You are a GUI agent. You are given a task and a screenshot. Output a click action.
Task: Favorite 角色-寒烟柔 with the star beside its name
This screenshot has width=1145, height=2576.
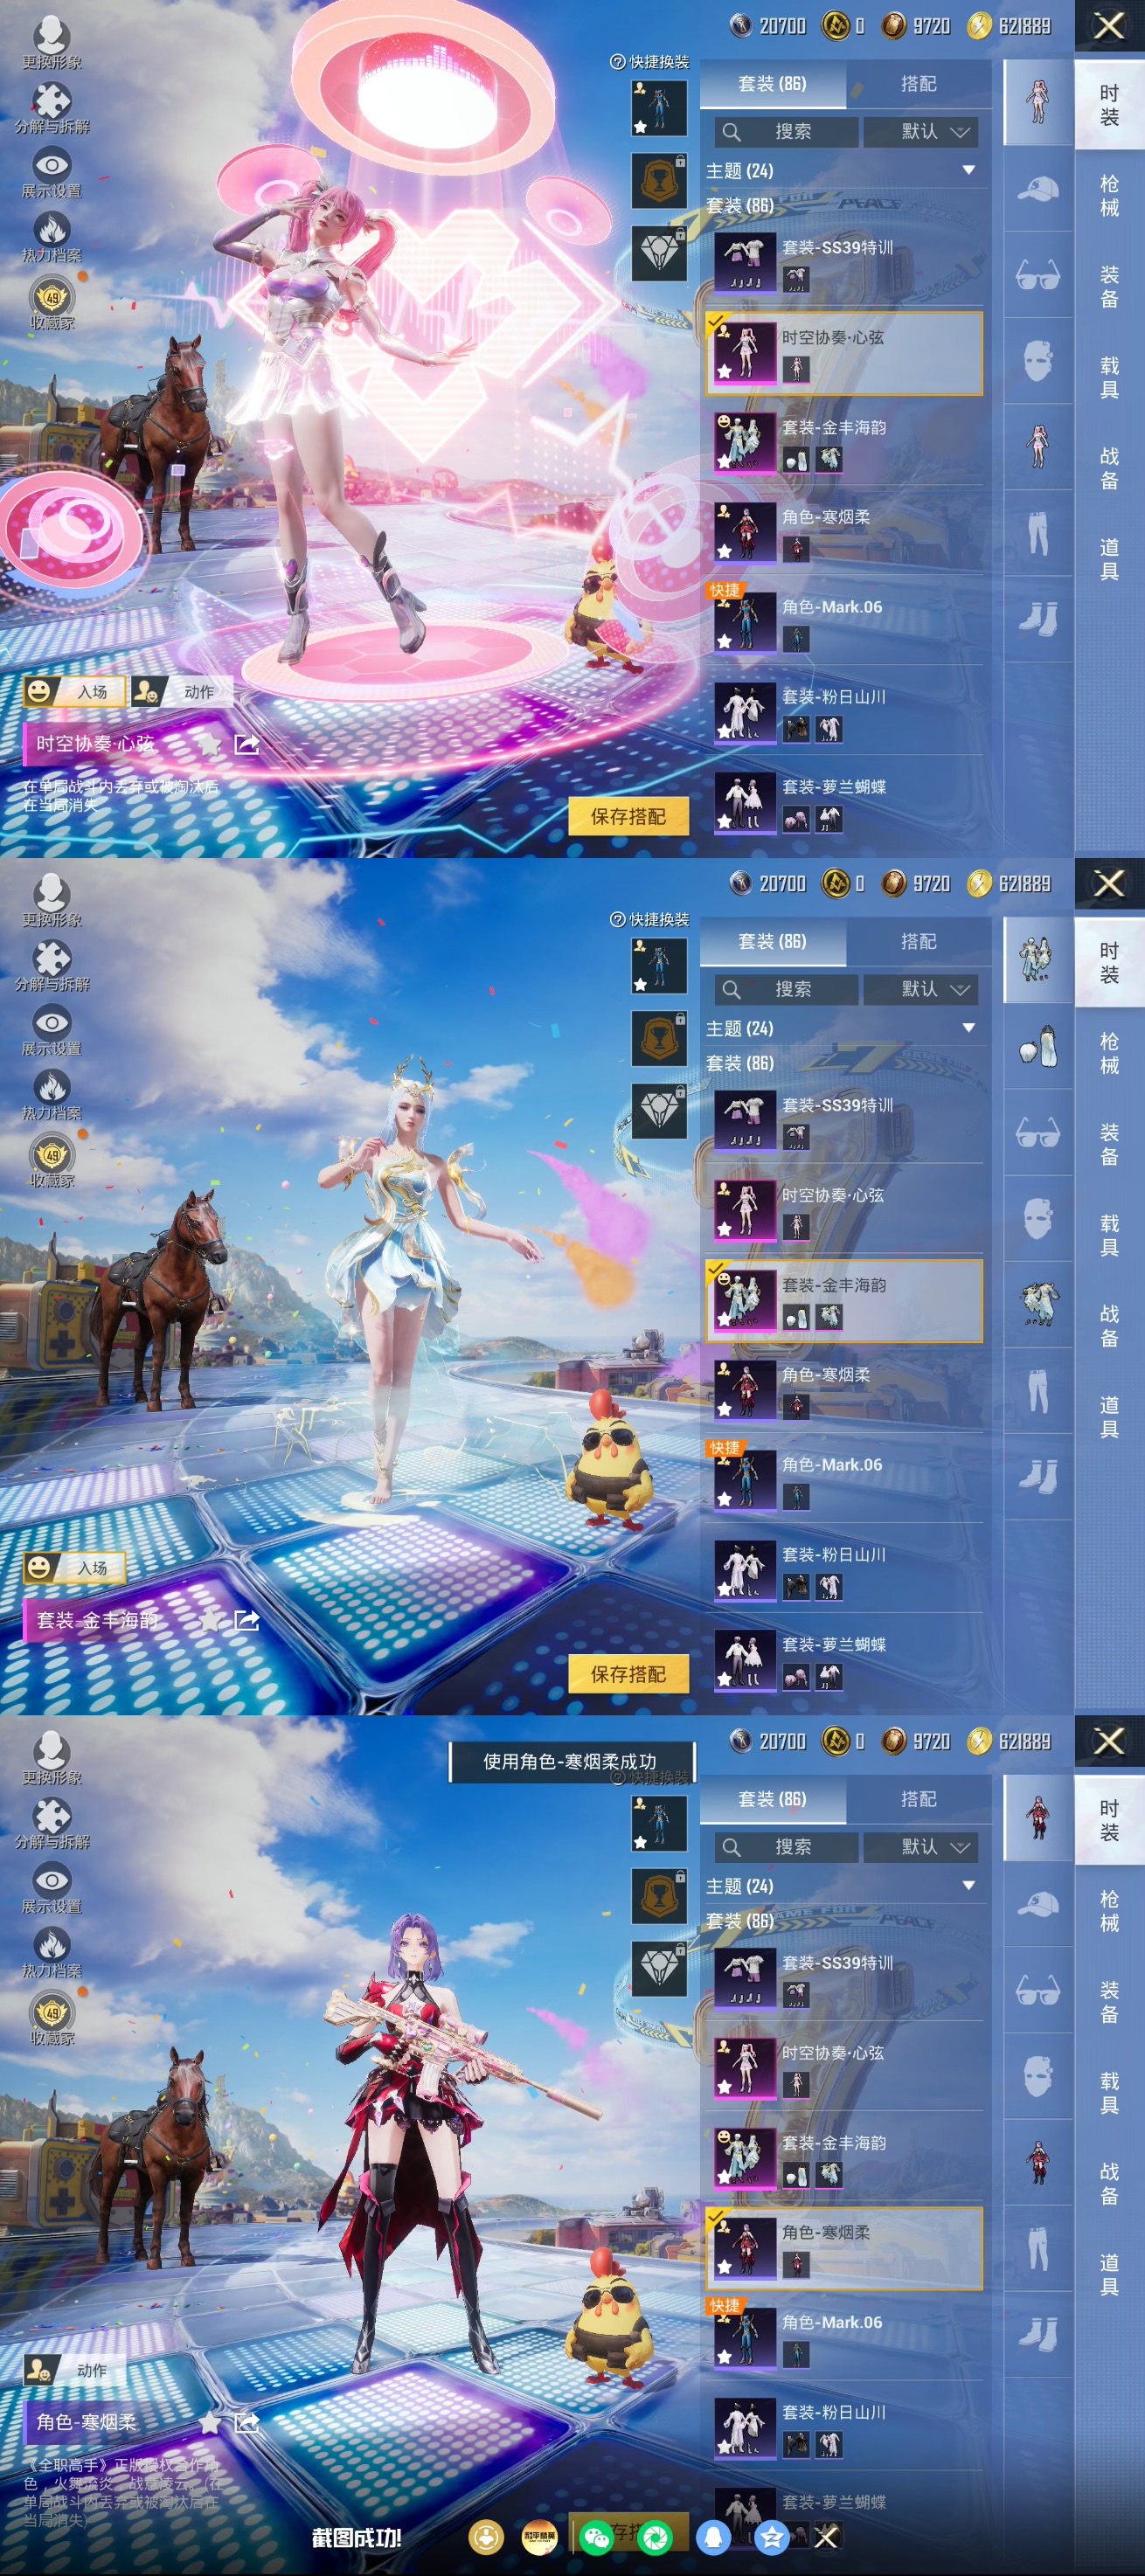(209, 2422)
